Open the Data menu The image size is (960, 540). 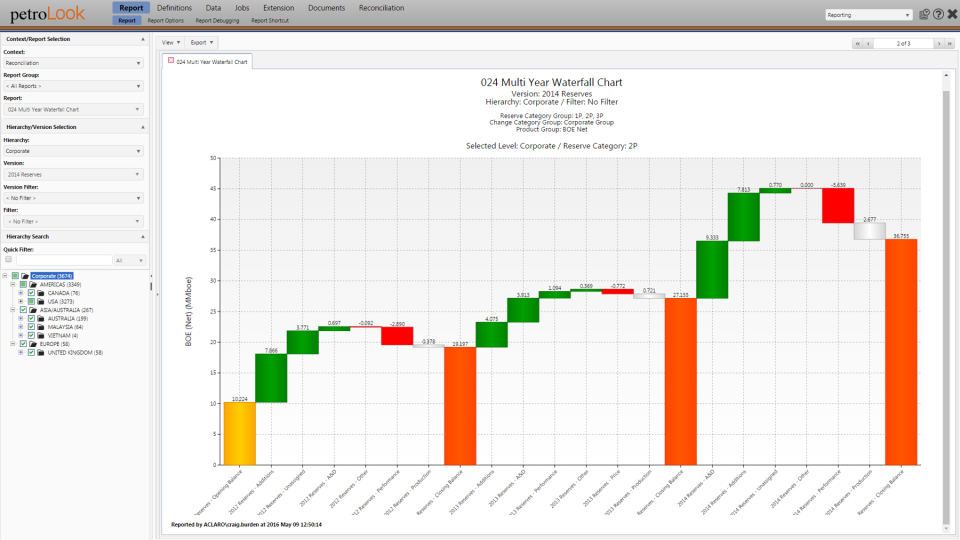coord(213,8)
